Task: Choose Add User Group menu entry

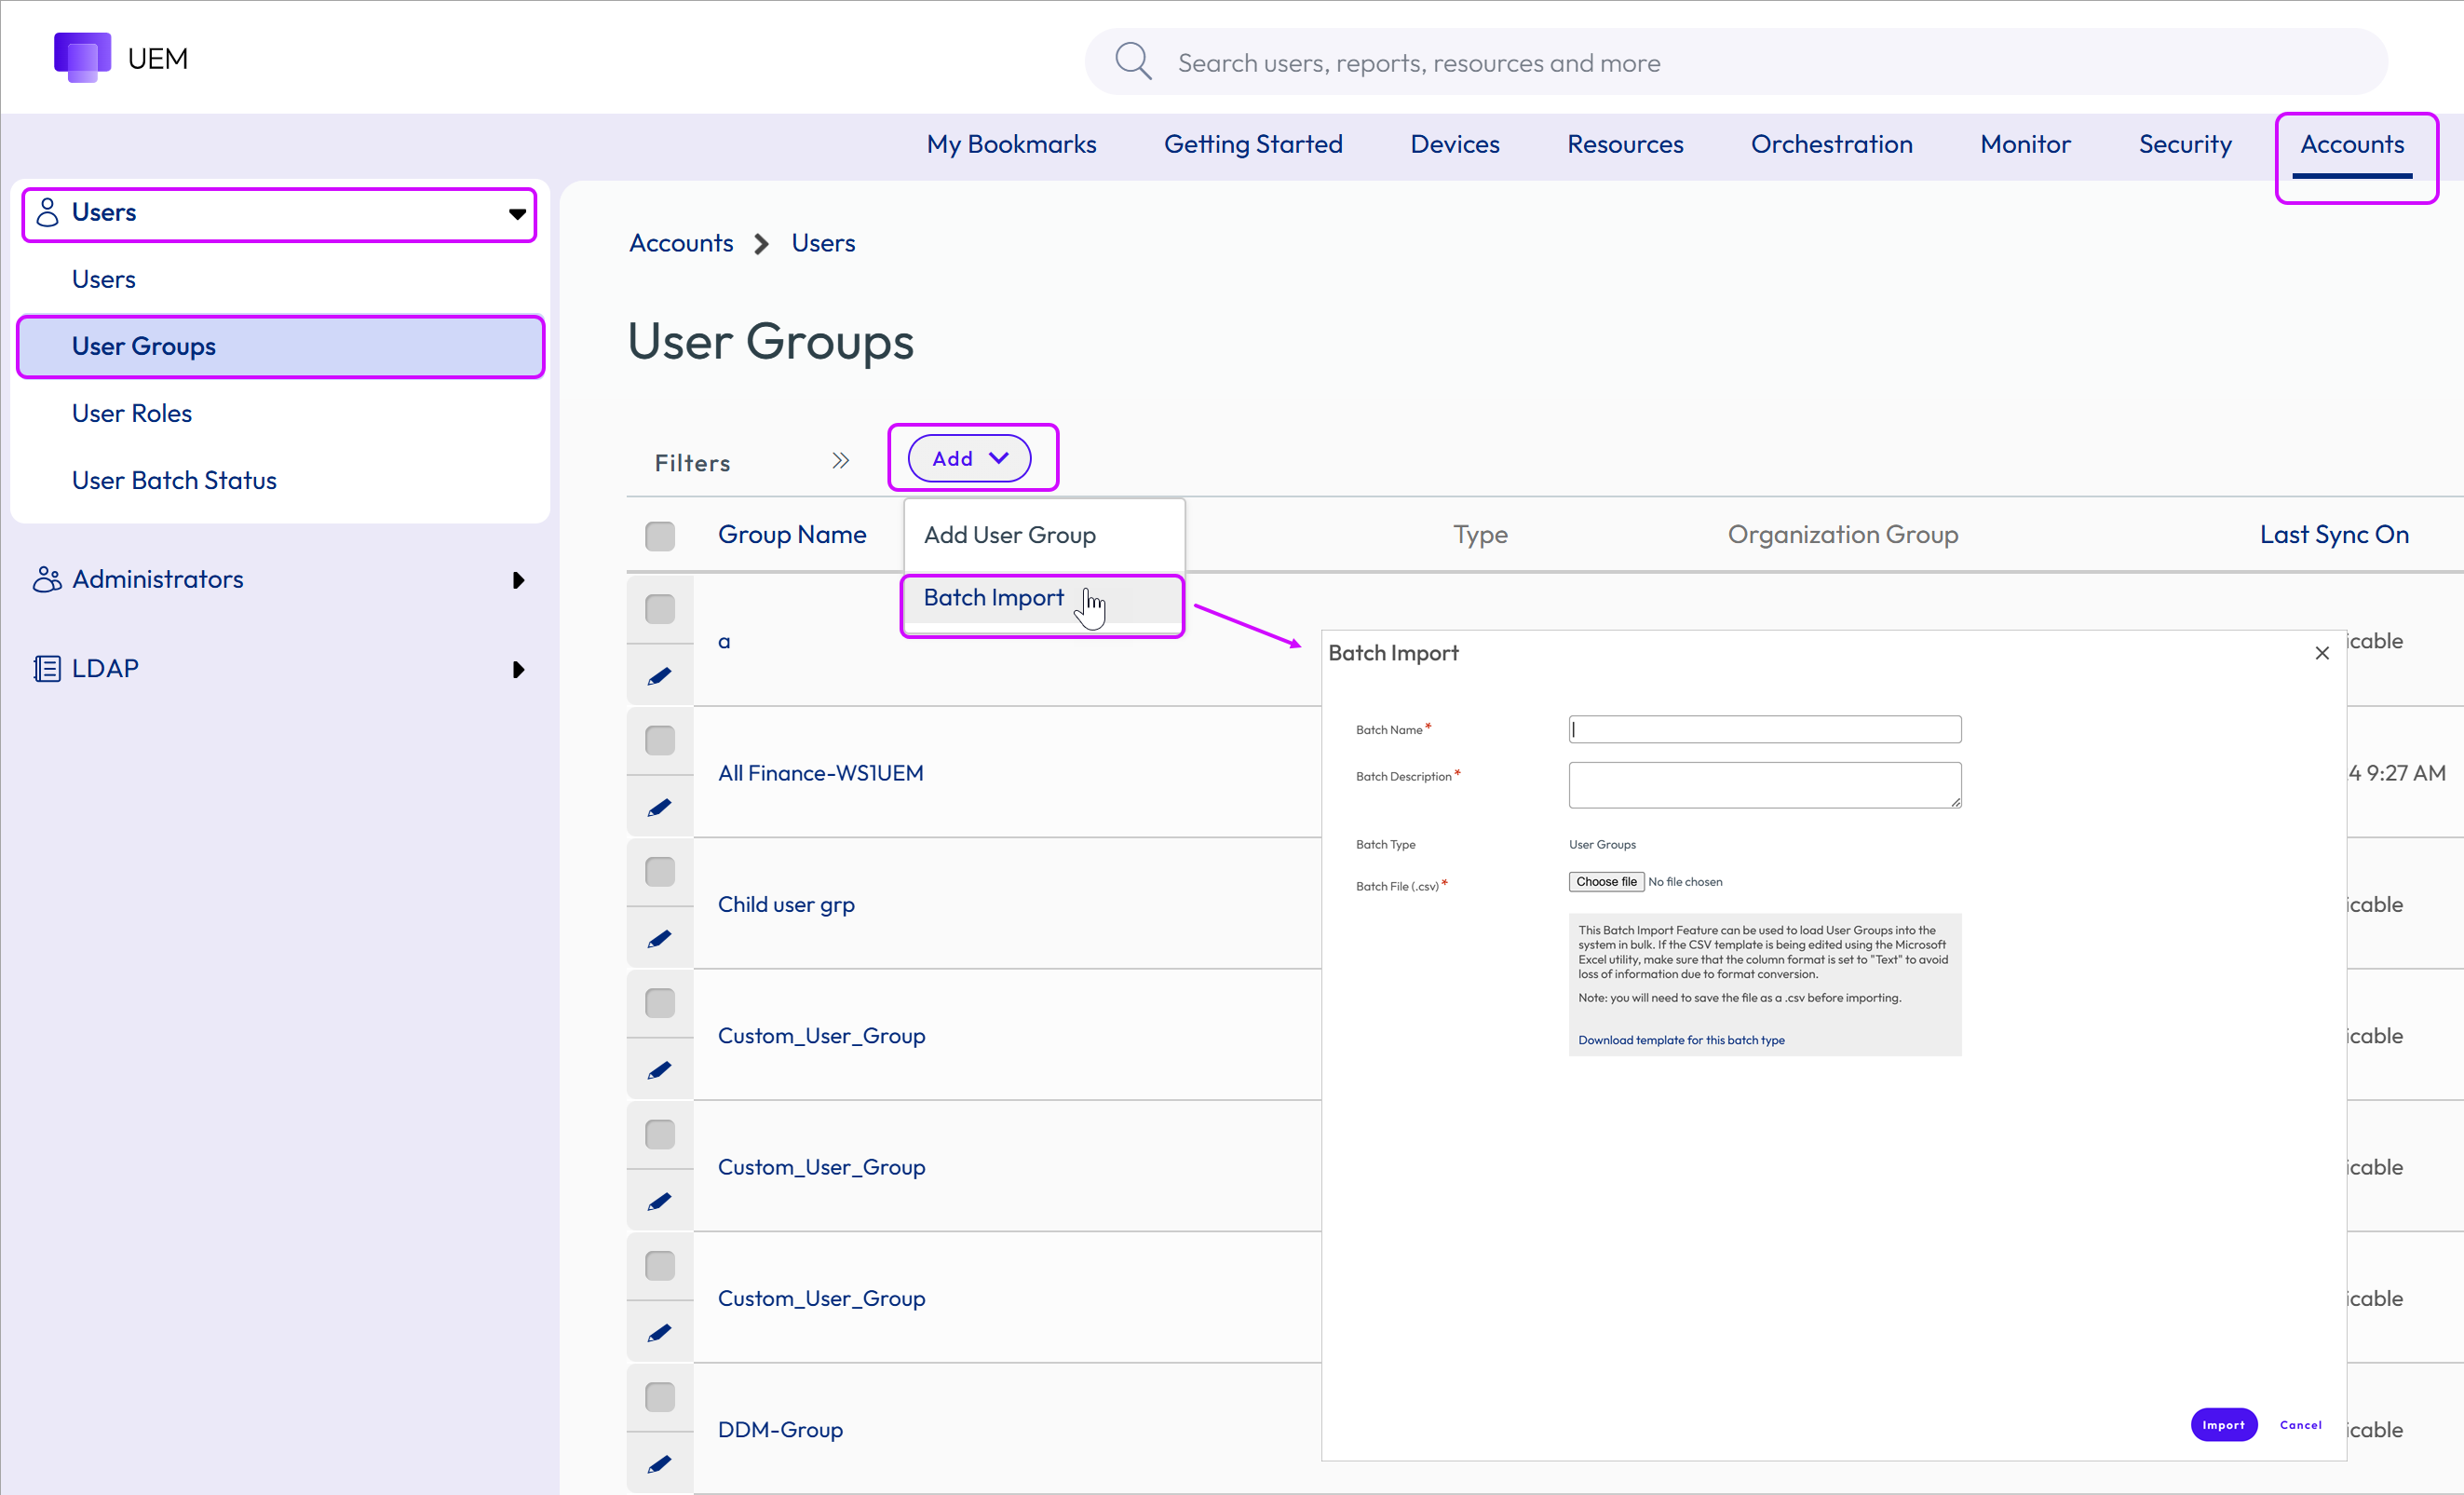Action: (x=1043, y=535)
